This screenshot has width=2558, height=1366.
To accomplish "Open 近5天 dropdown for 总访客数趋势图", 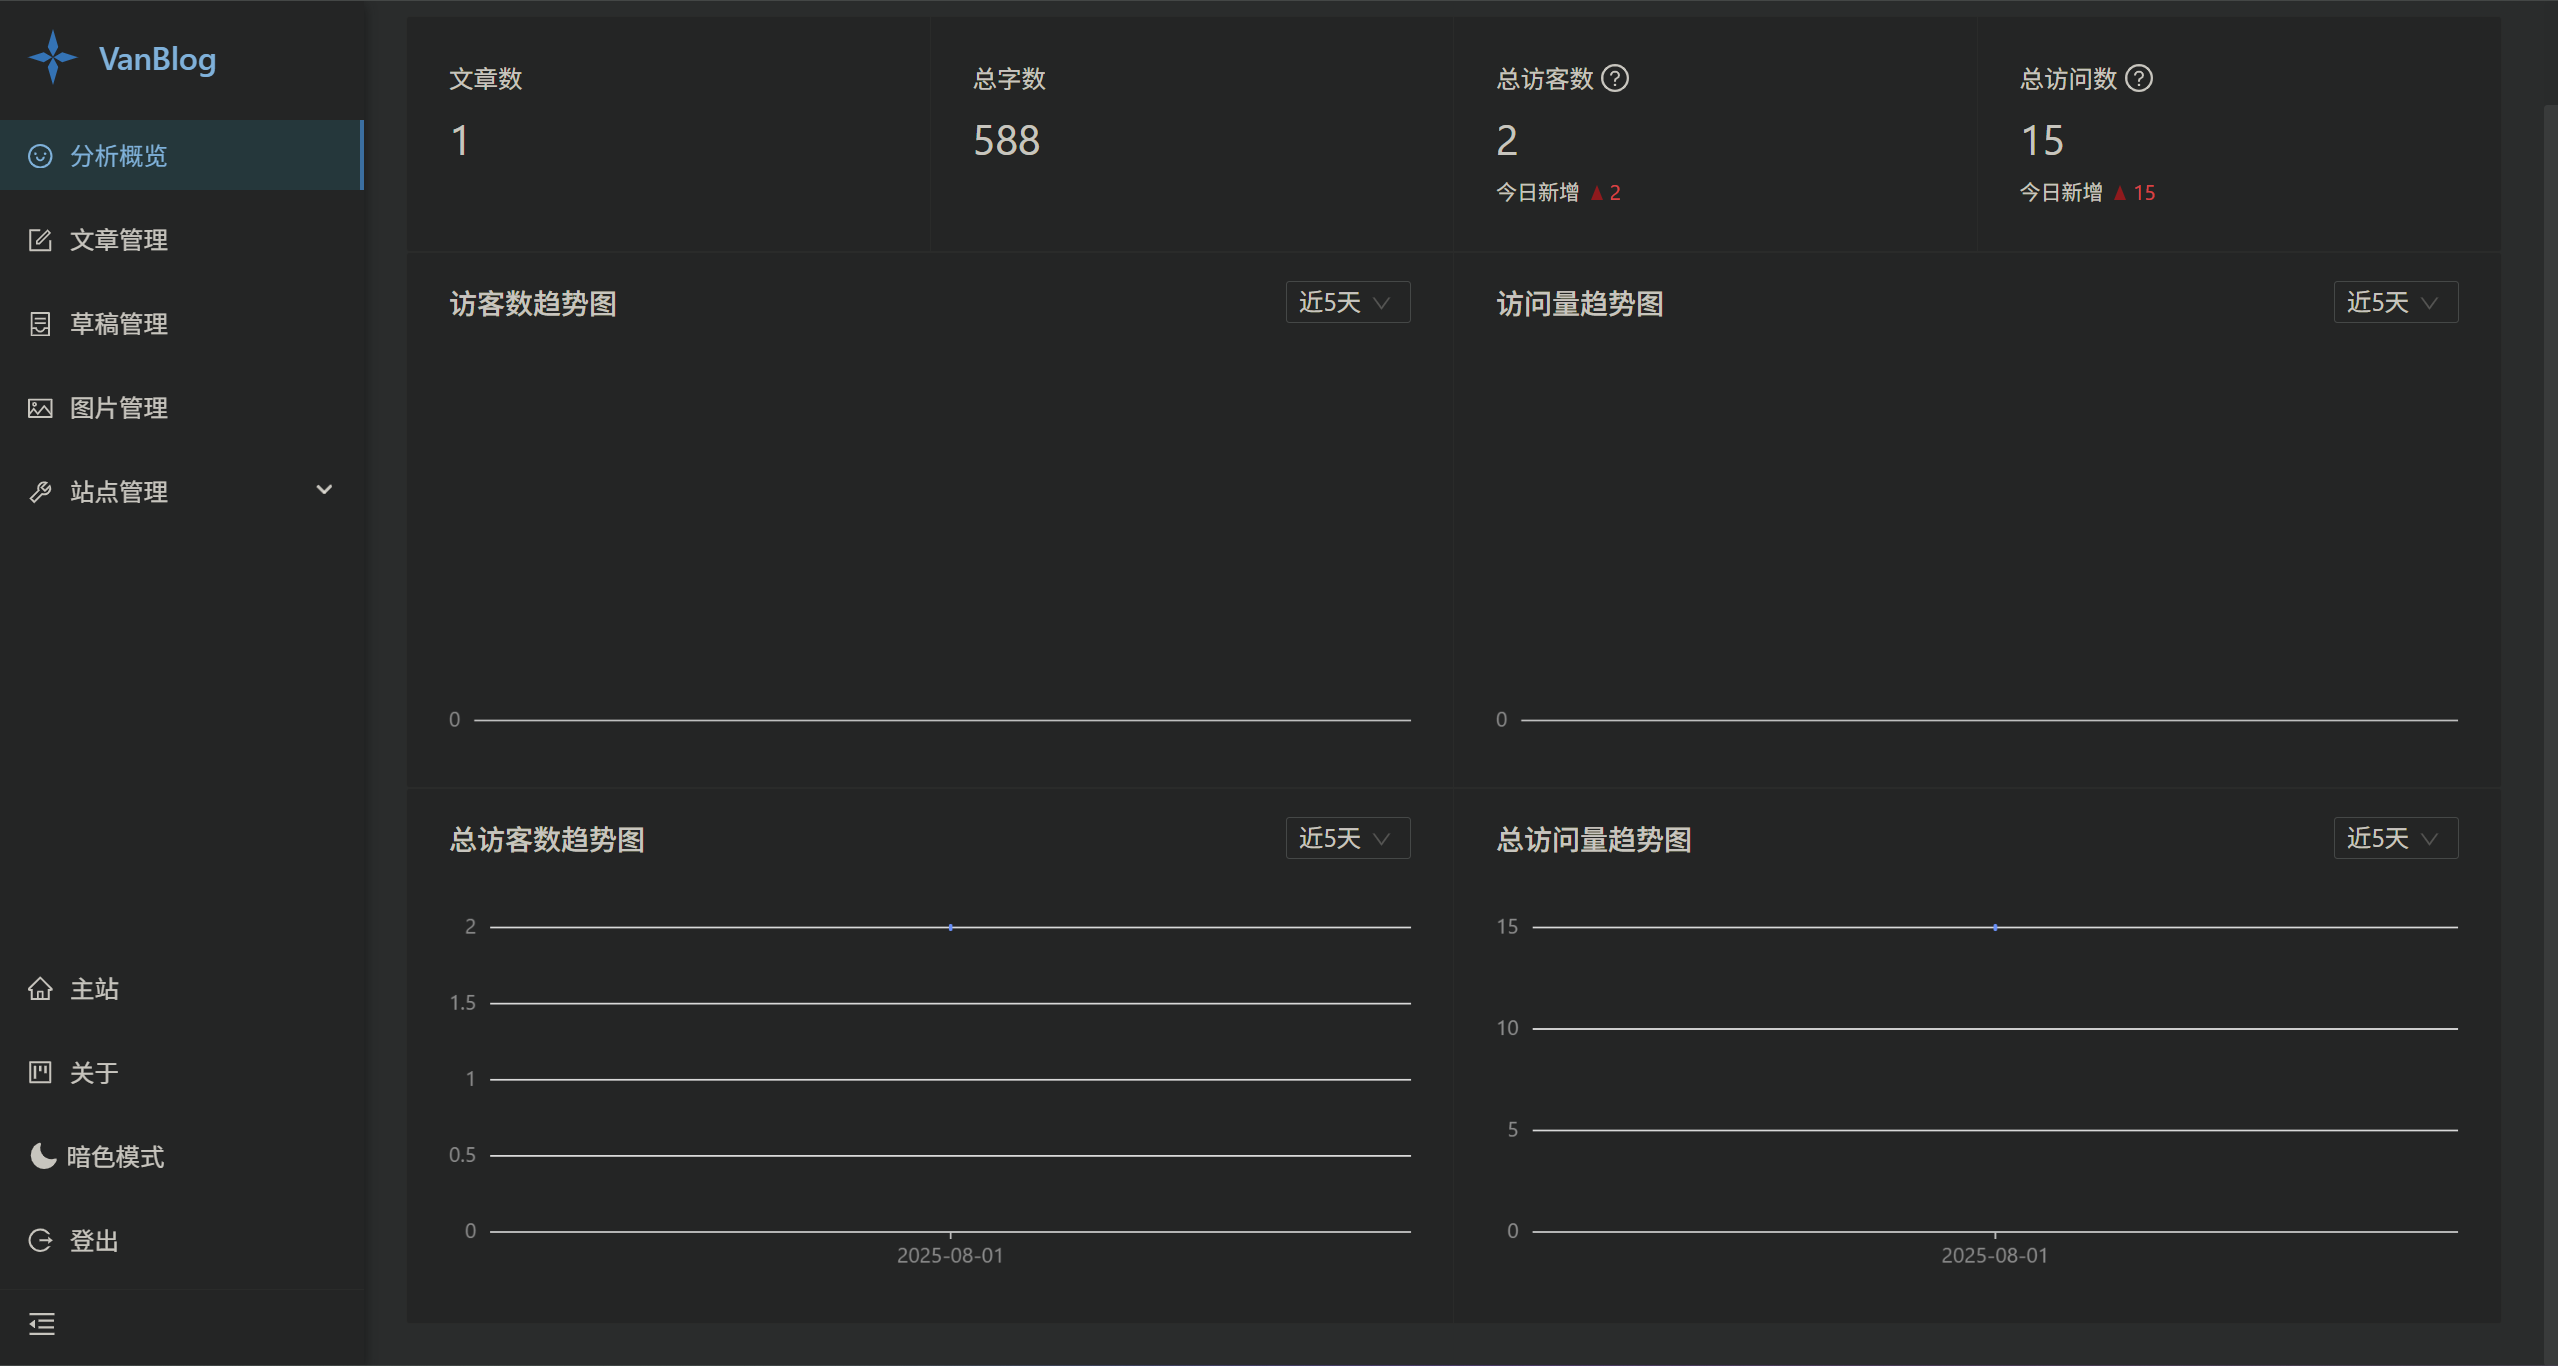I will 1347,838.
